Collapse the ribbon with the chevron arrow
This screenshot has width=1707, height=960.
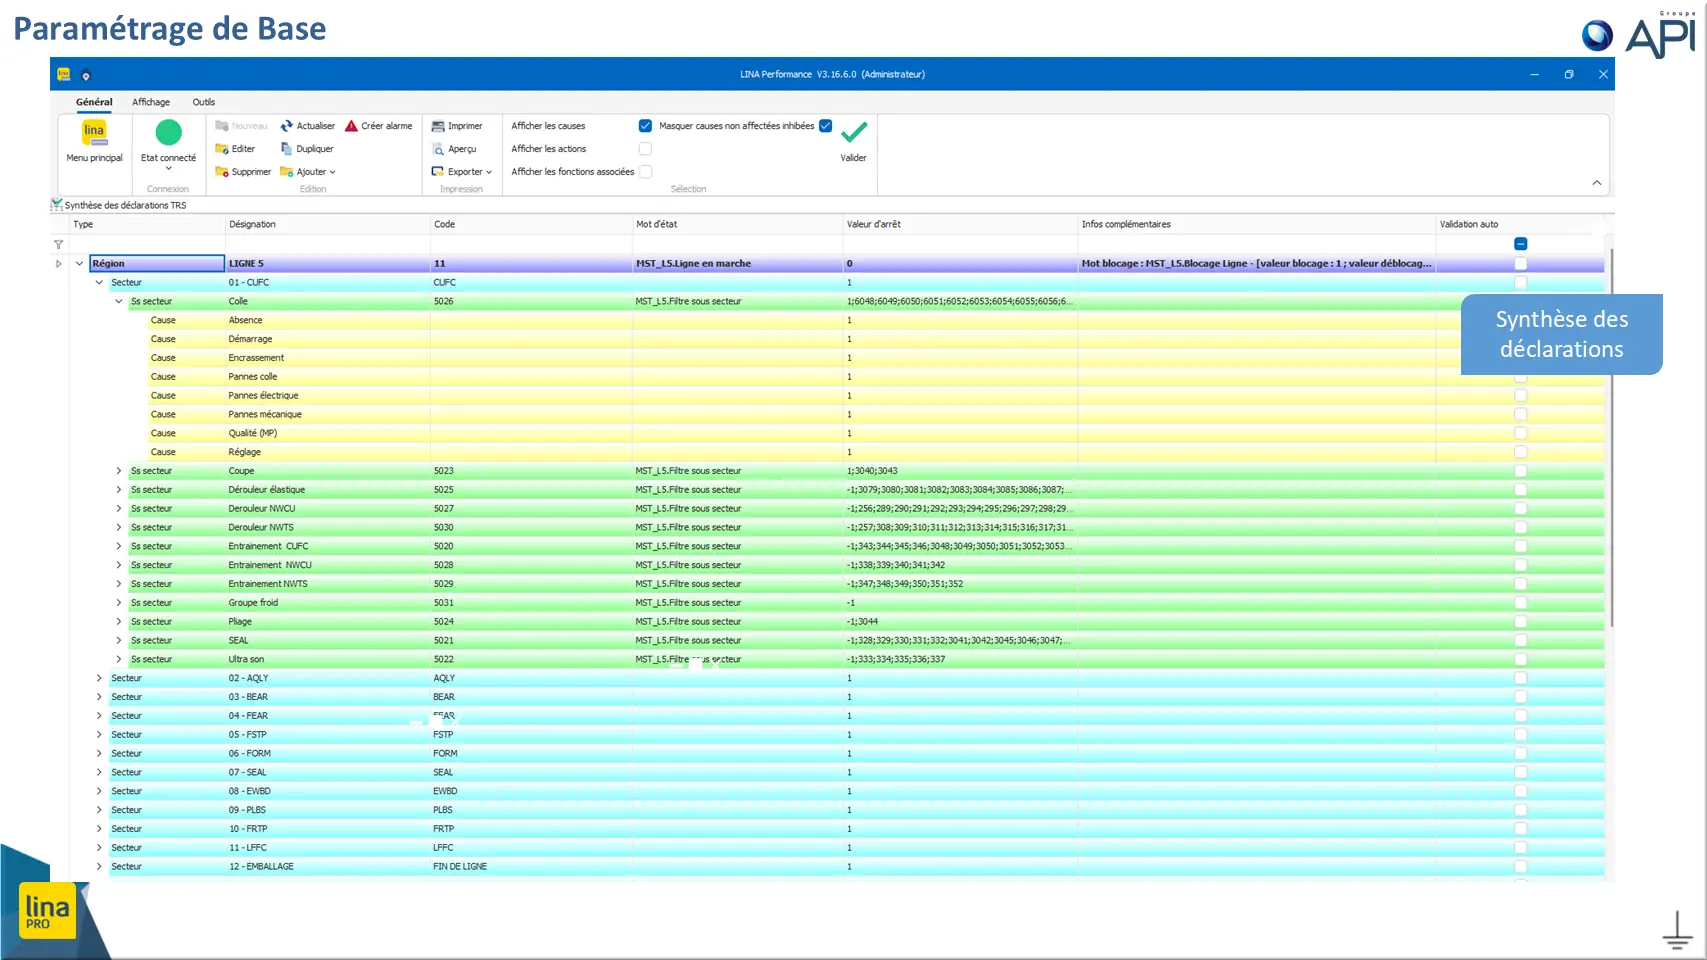click(1597, 183)
